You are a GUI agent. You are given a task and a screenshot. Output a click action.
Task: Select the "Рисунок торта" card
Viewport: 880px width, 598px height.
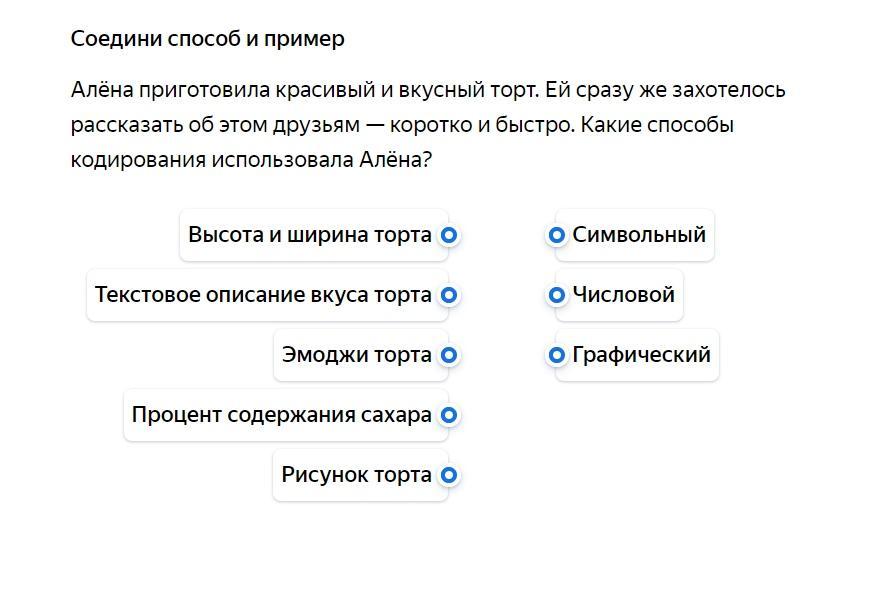(x=360, y=475)
